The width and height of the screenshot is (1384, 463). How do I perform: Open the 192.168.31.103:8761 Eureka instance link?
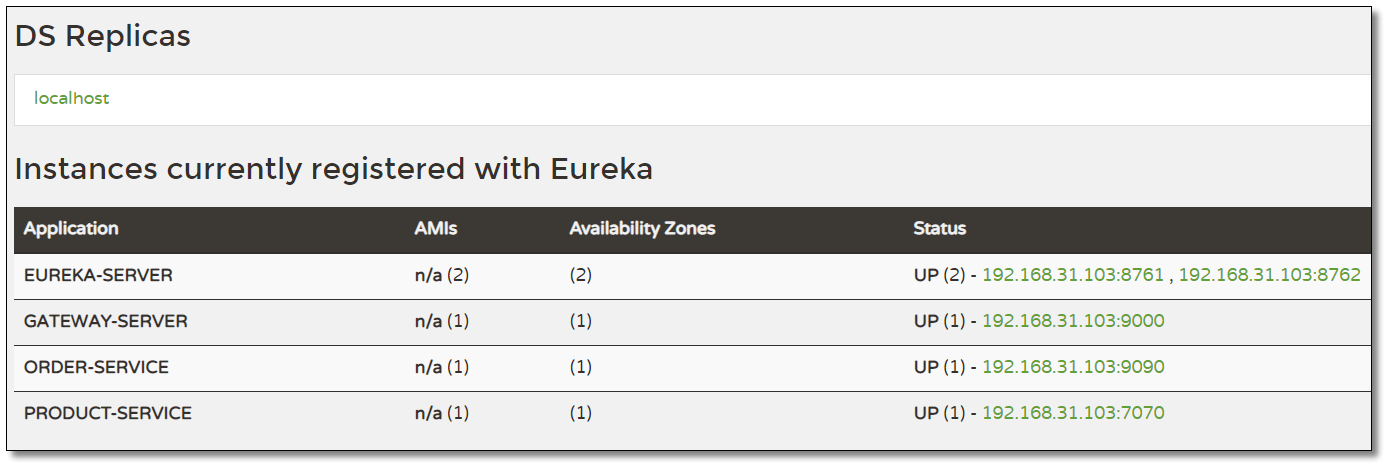pyautogui.click(x=1072, y=275)
